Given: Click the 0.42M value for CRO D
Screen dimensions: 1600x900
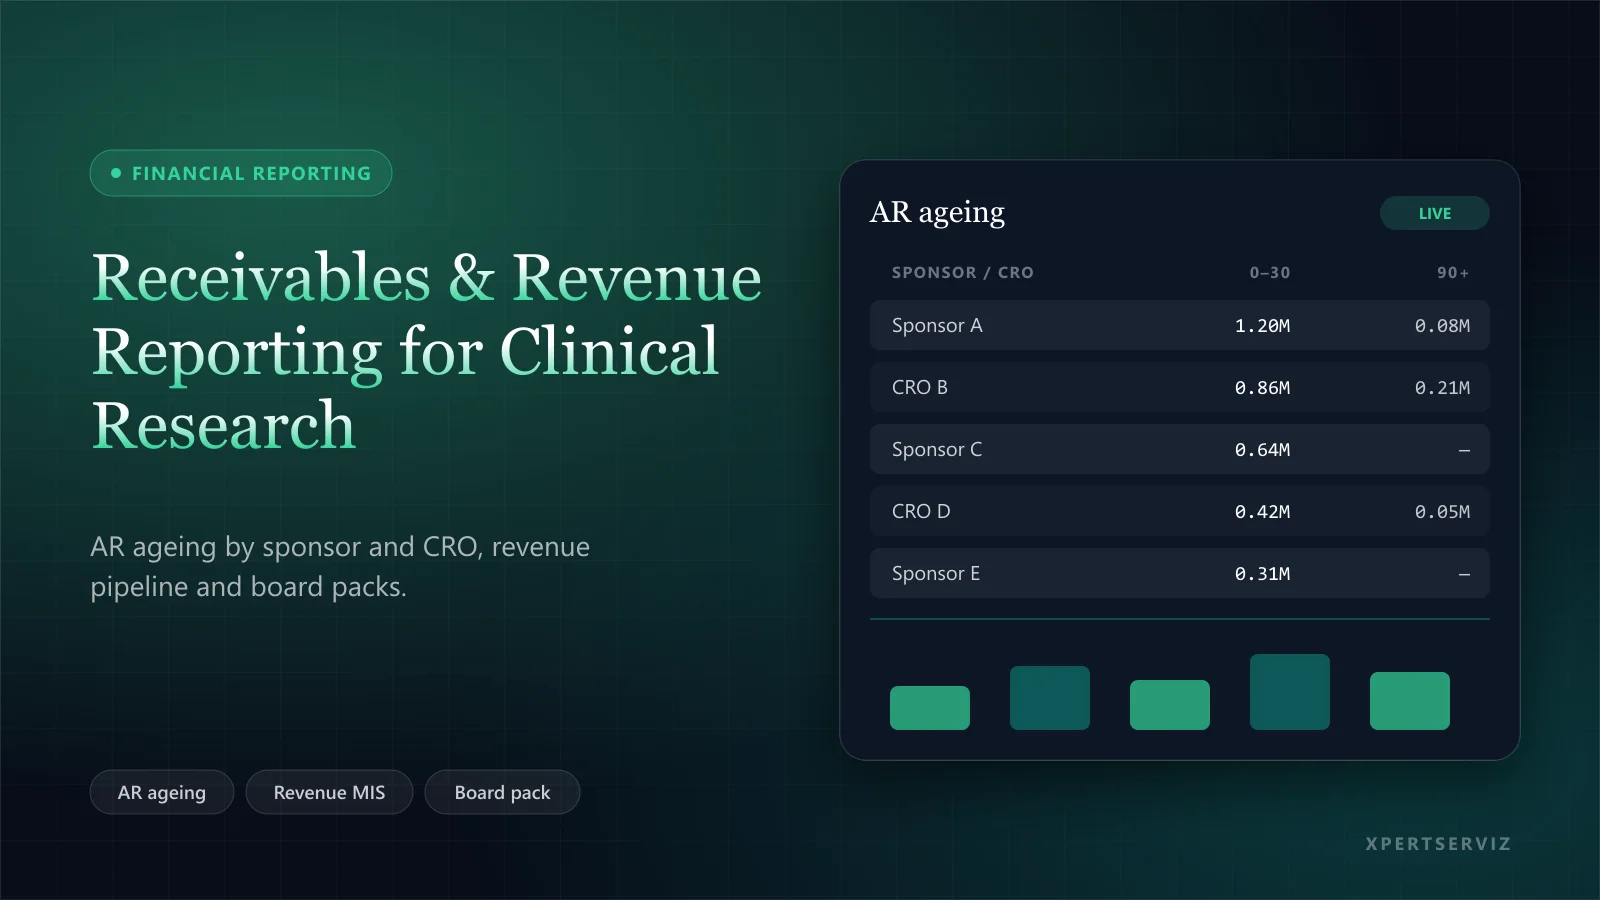Looking at the screenshot, I should click(1262, 512).
